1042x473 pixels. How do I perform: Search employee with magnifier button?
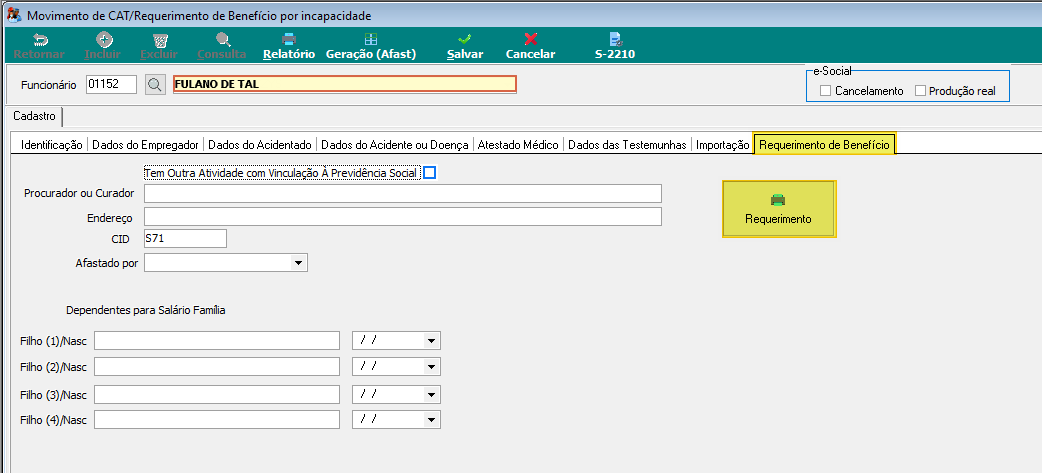tap(155, 84)
